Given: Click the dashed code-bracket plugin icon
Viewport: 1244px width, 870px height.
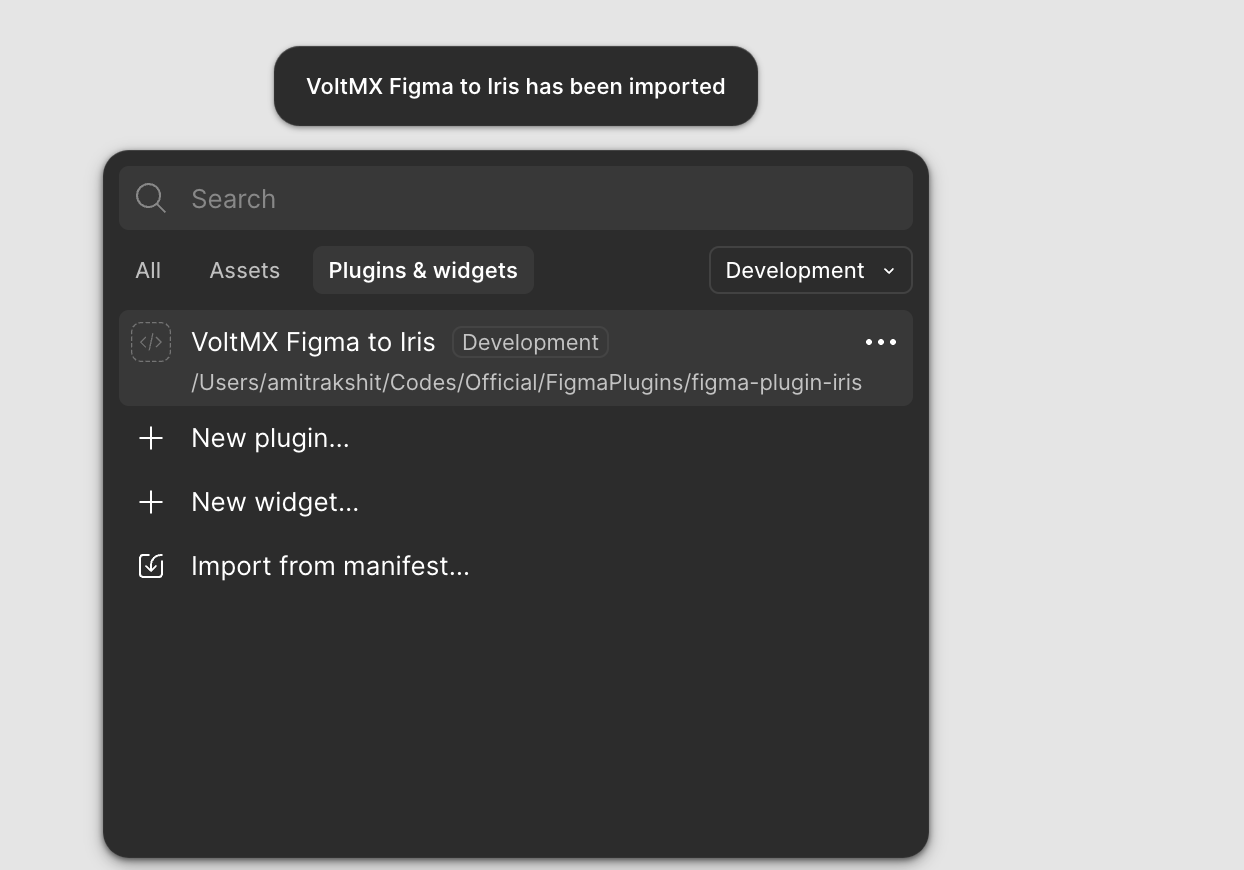Looking at the screenshot, I should point(151,342).
